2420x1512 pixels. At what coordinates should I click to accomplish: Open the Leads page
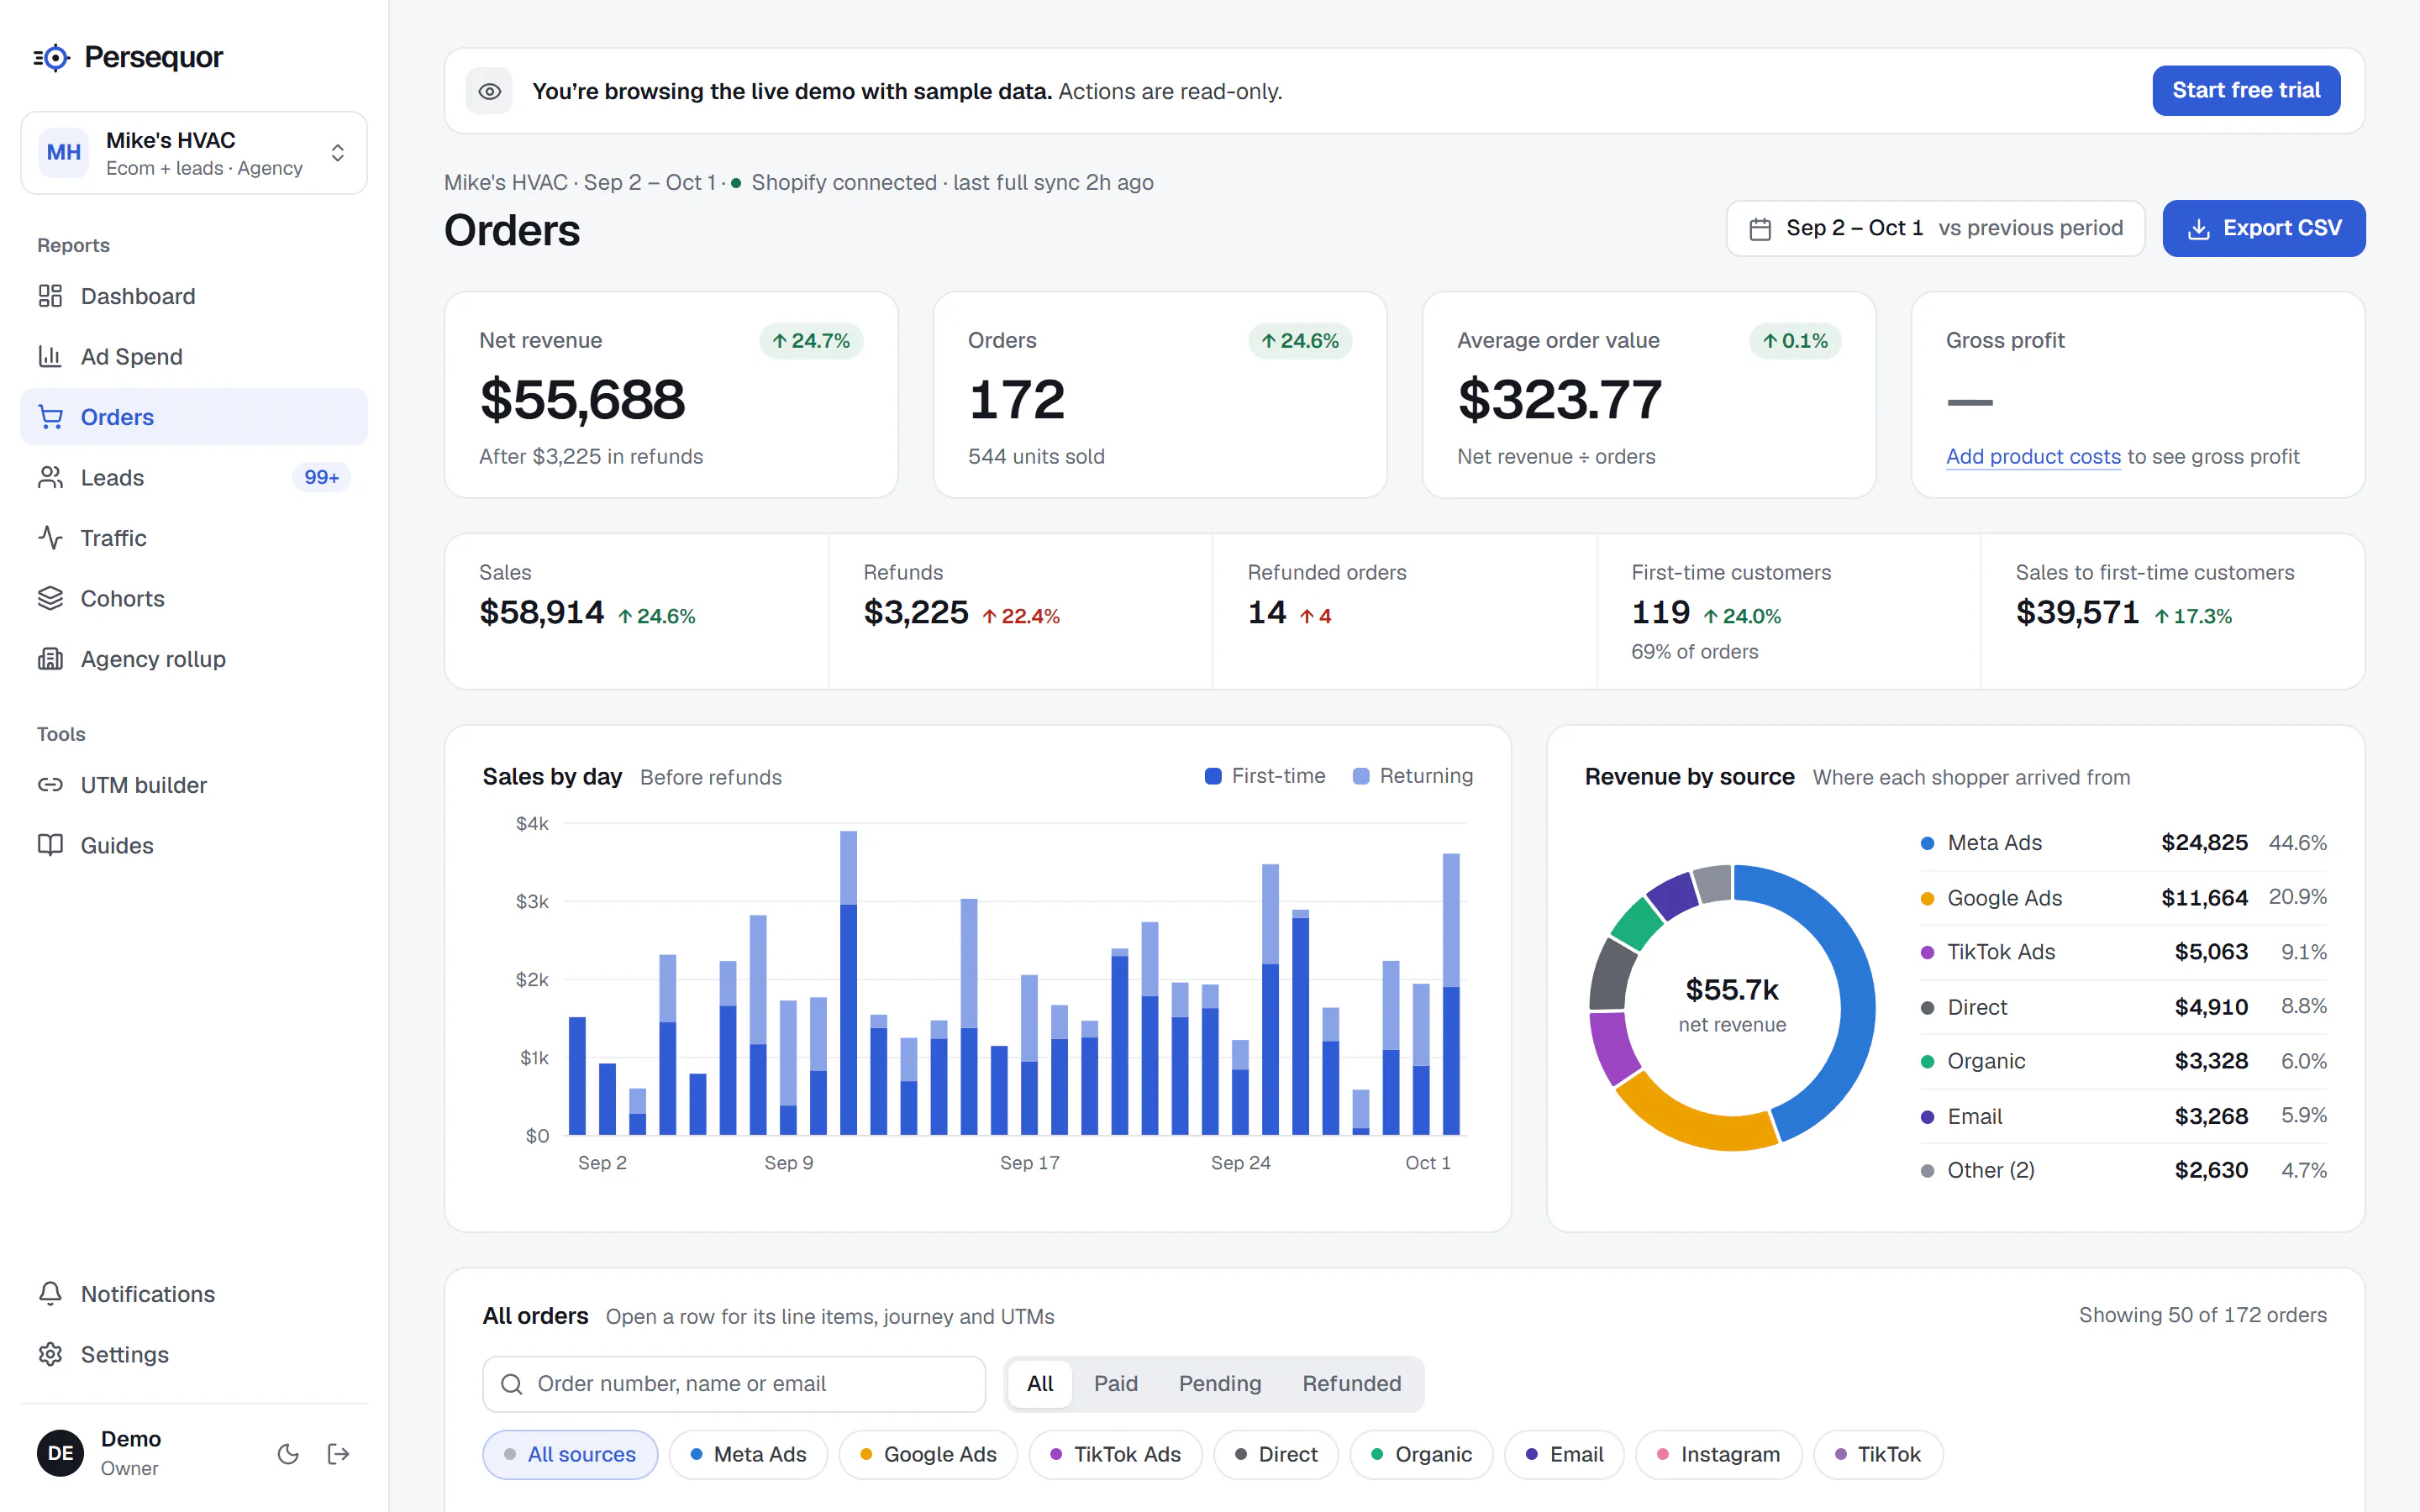tap(194, 477)
